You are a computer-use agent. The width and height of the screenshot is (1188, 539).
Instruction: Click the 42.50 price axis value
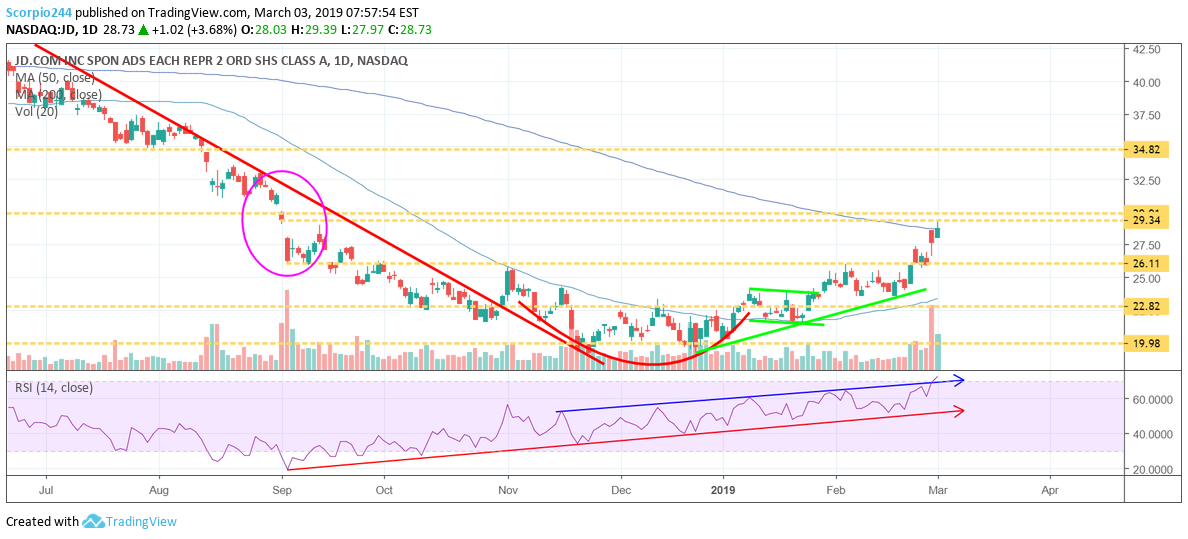click(x=1145, y=49)
